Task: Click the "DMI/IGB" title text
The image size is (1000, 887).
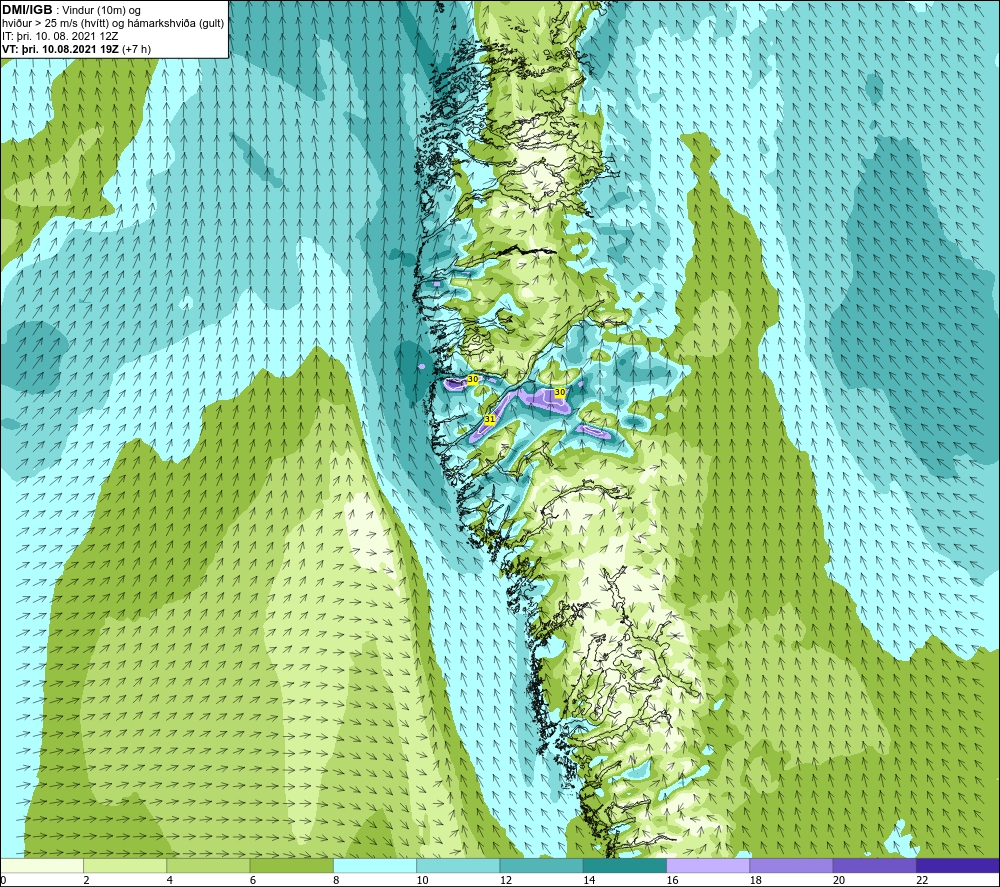Action: click(27, 10)
